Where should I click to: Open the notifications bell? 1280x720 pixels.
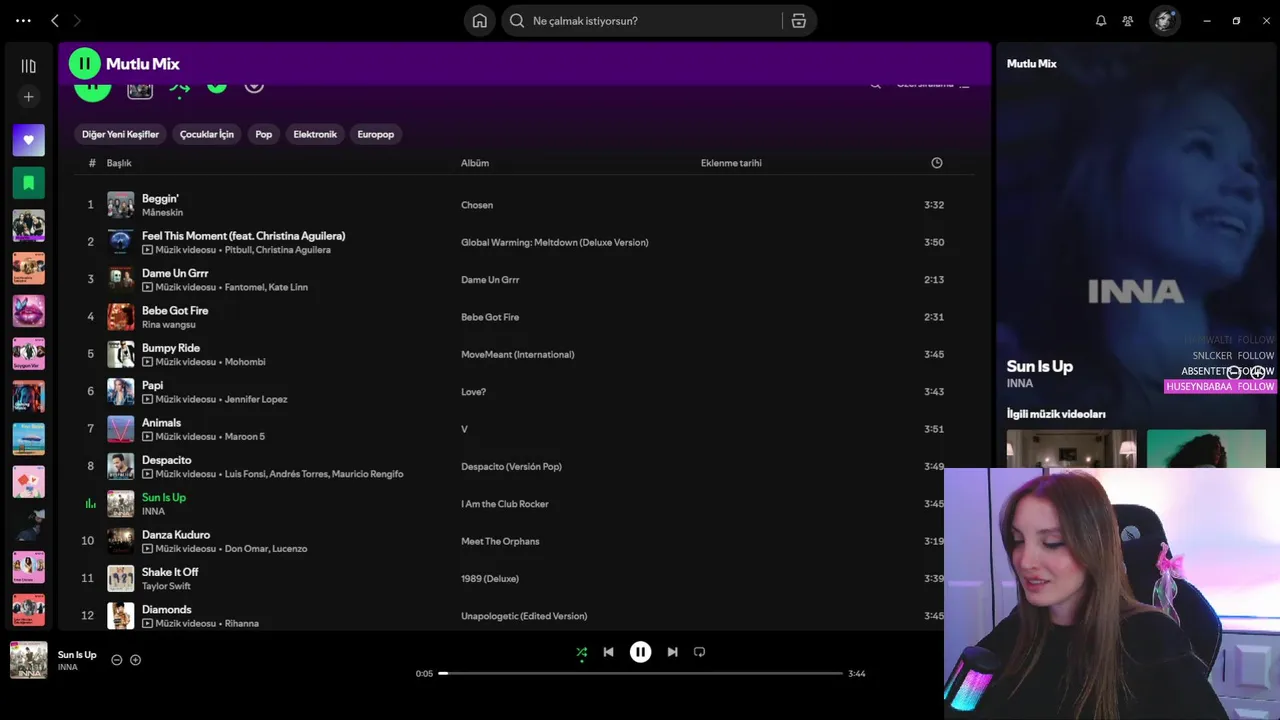[1101, 21]
